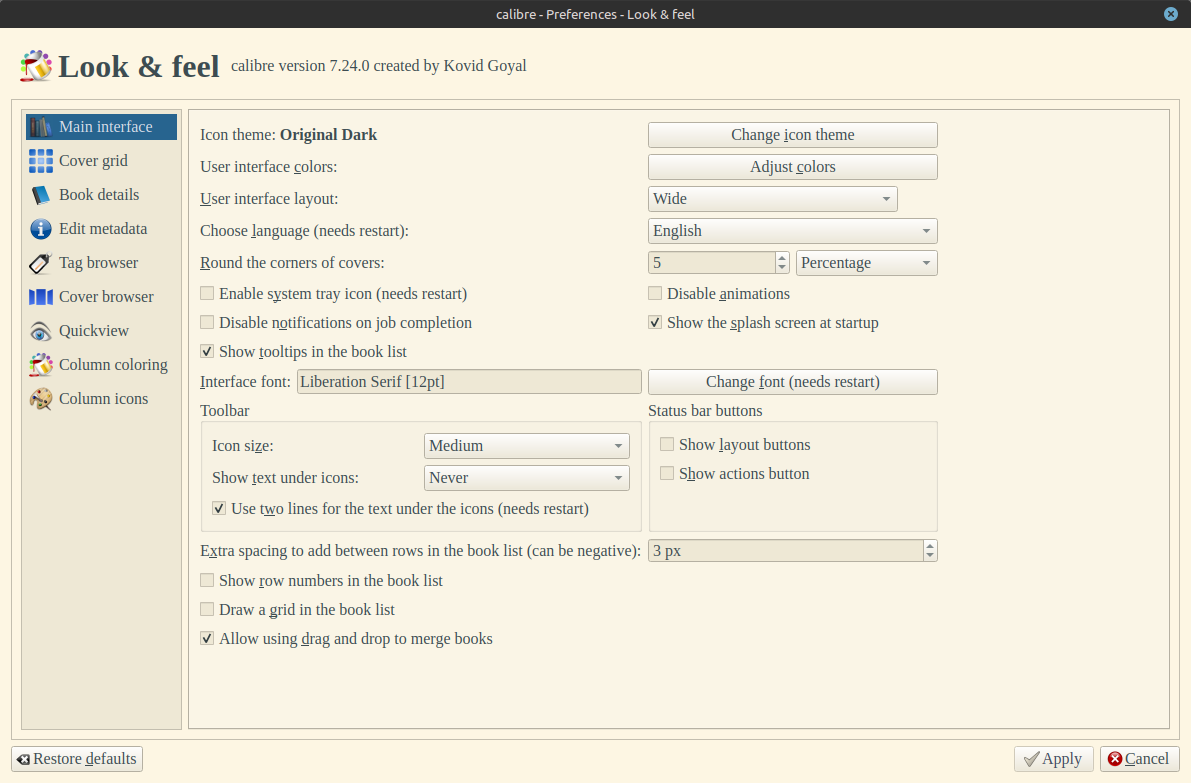The image size is (1191, 783).
Task: Switch to Tag browser section
Action: pyautogui.click(x=102, y=263)
